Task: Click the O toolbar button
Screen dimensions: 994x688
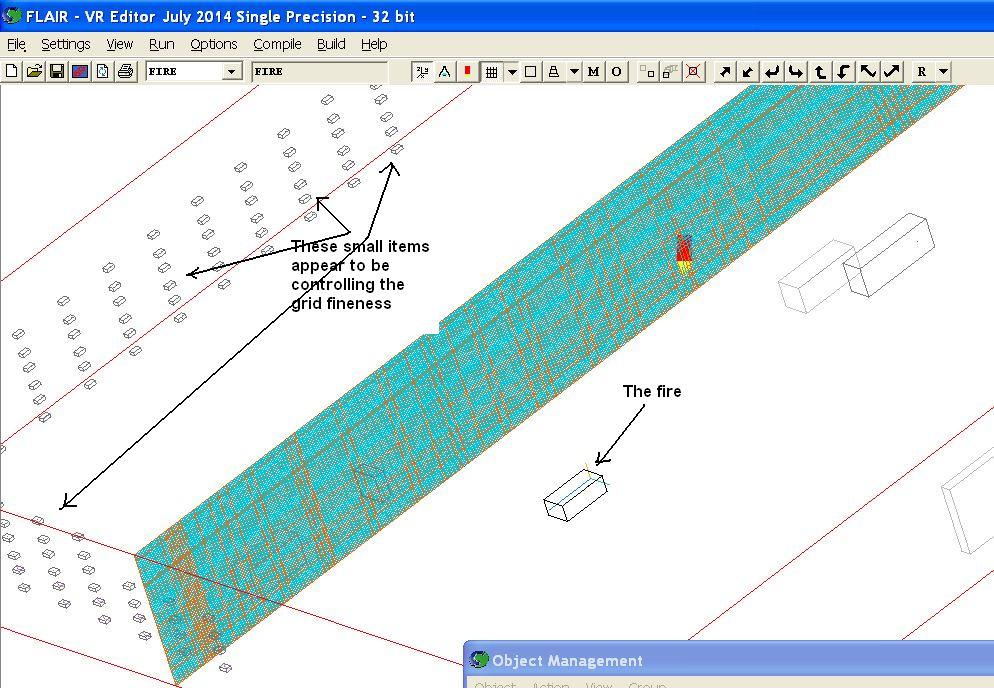Action: (x=616, y=71)
